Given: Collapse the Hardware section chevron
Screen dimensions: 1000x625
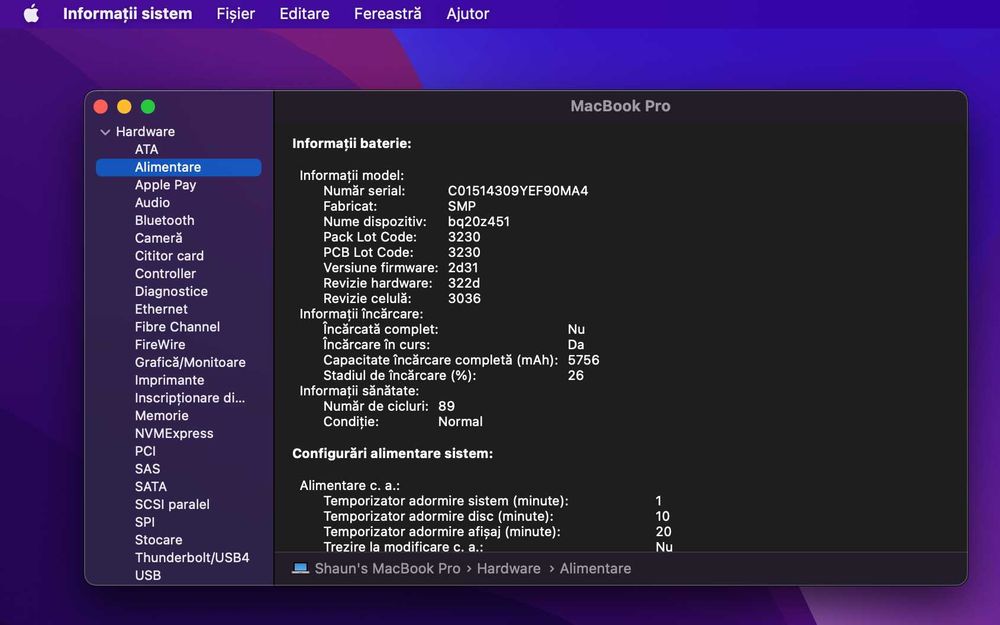Looking at the screenshot, I should pyautogui.click(x=105, y=132).
